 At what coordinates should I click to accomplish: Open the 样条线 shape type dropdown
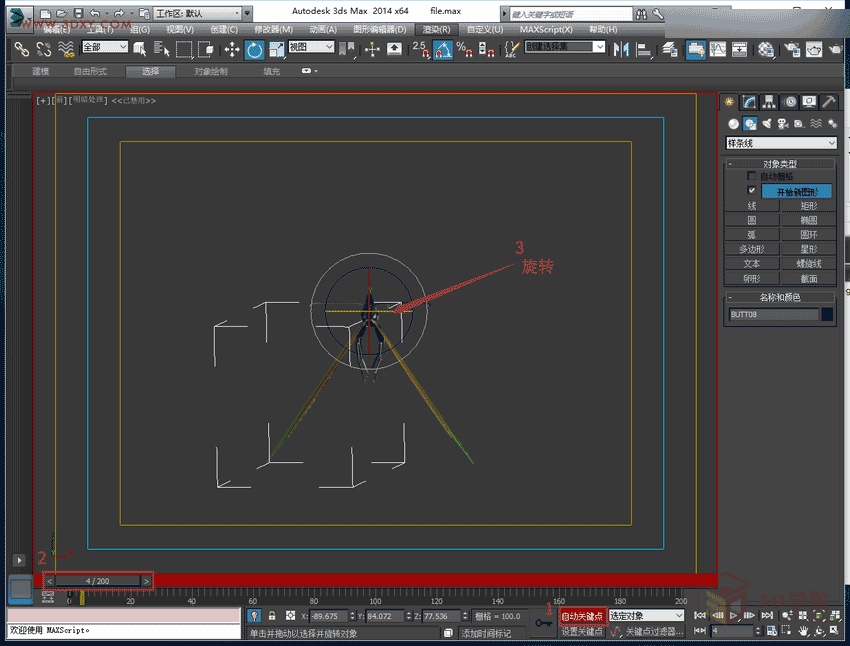pyautogui.click(x=780, y=143)
